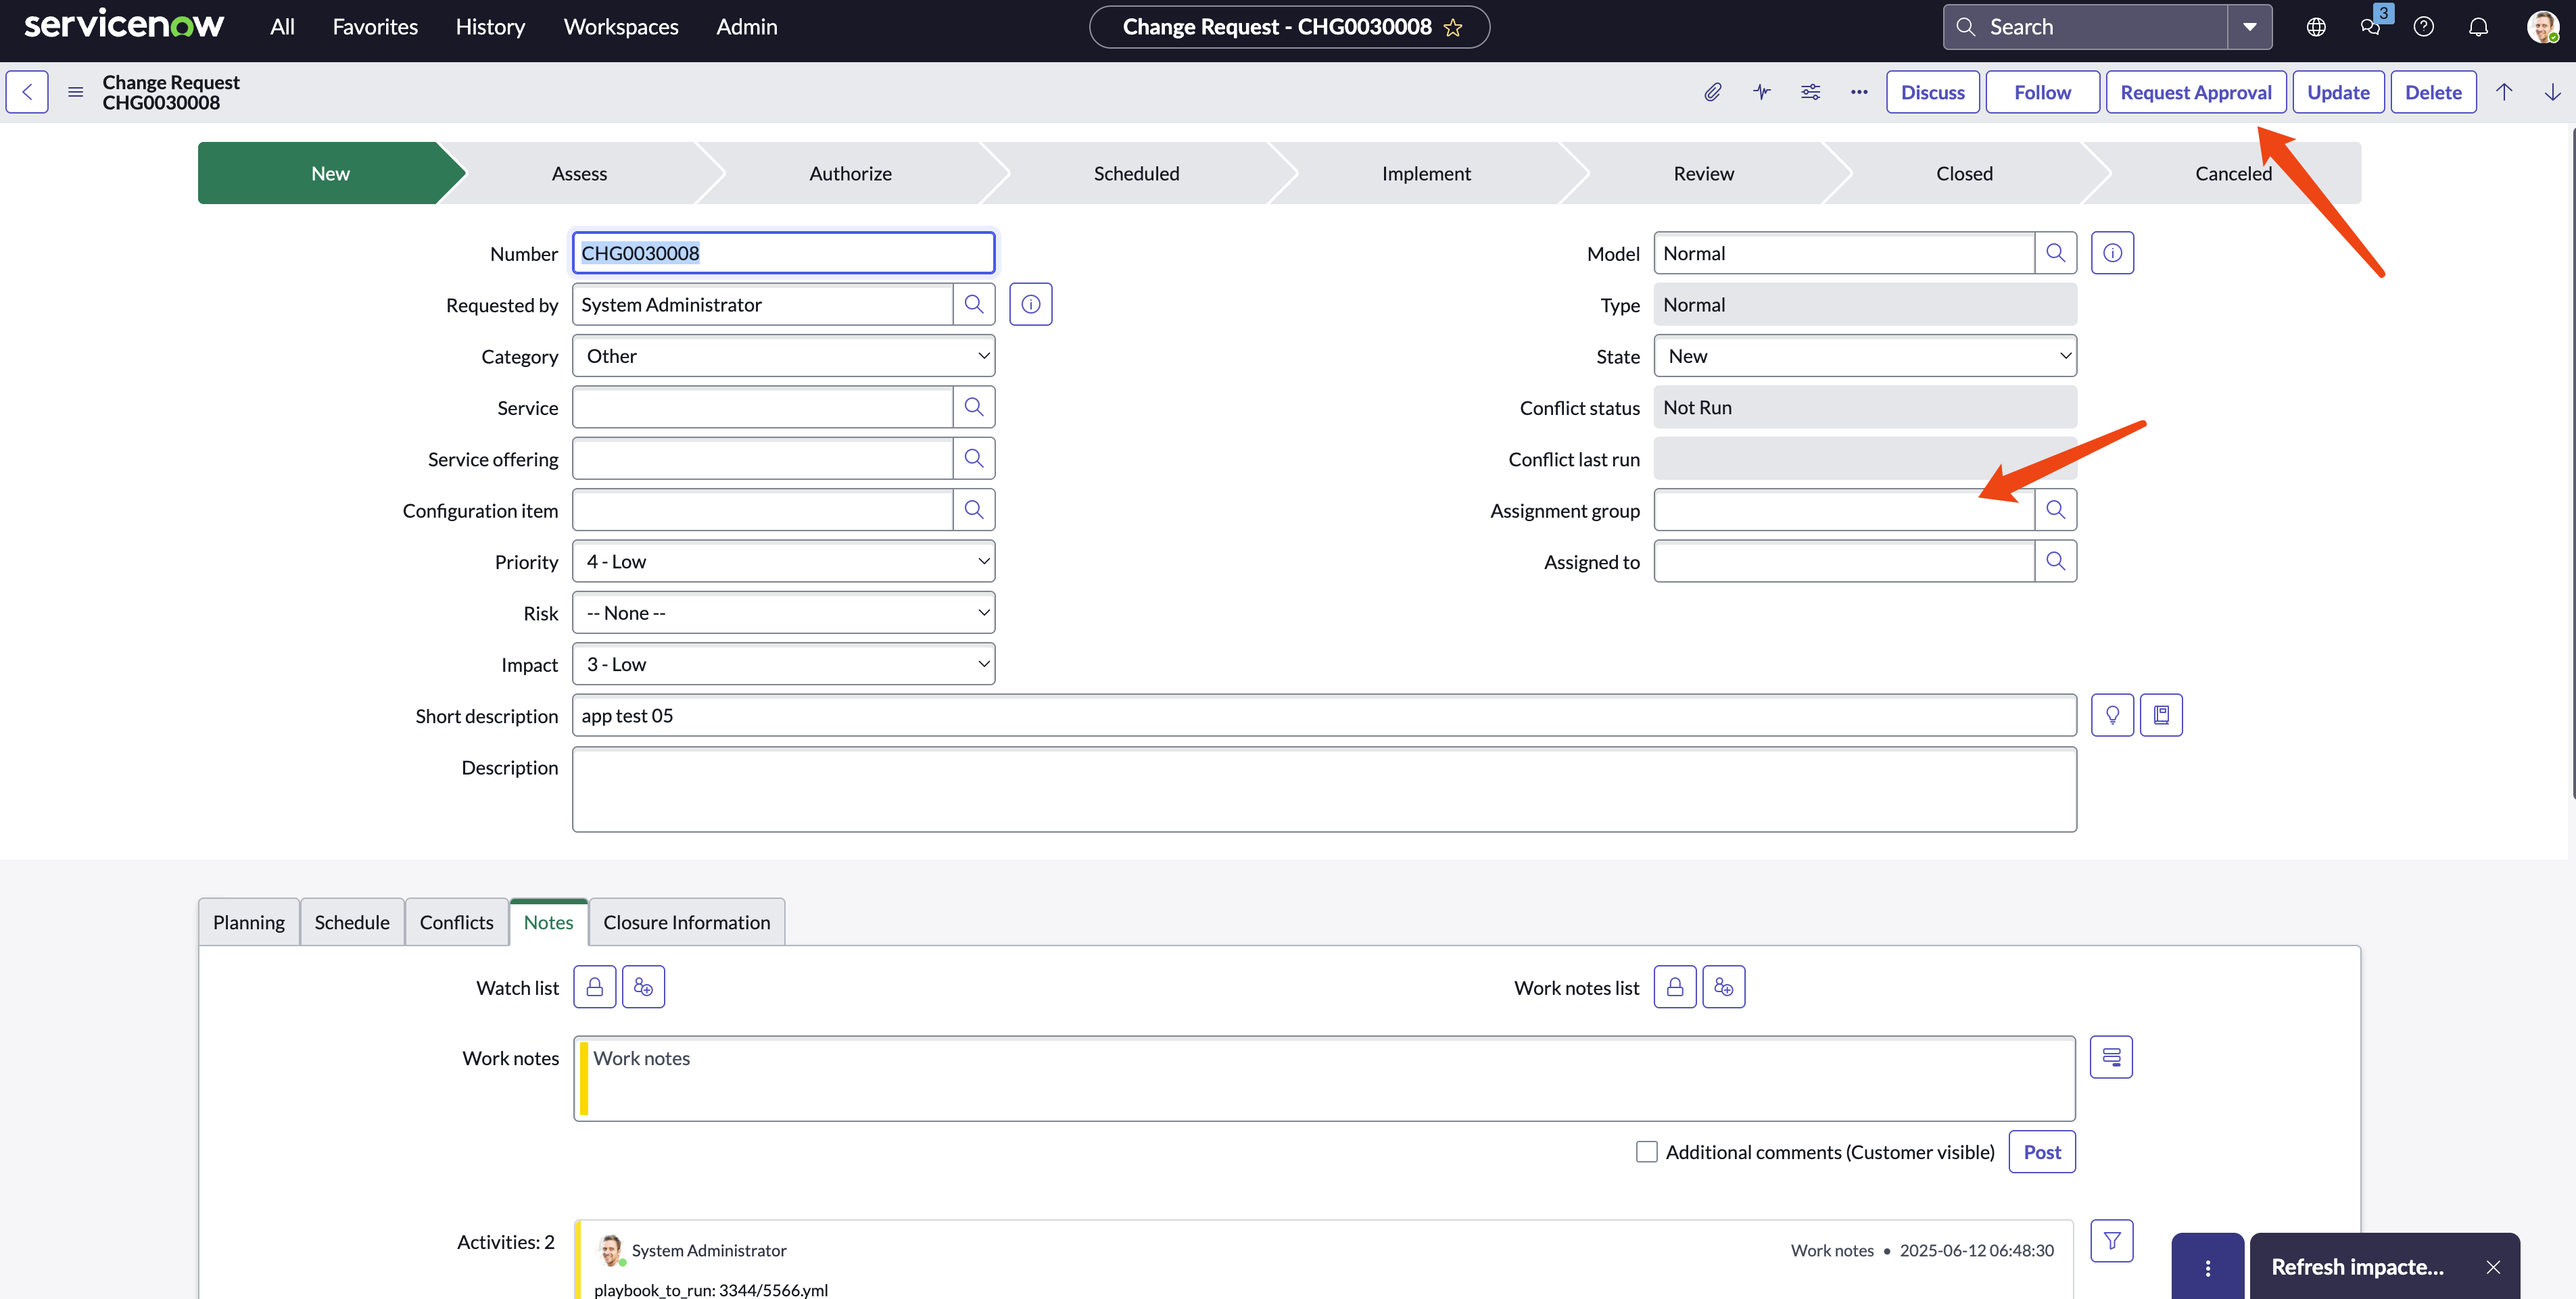Open the Workspaces menu
2576x1299 pixels.
[620, 27]
